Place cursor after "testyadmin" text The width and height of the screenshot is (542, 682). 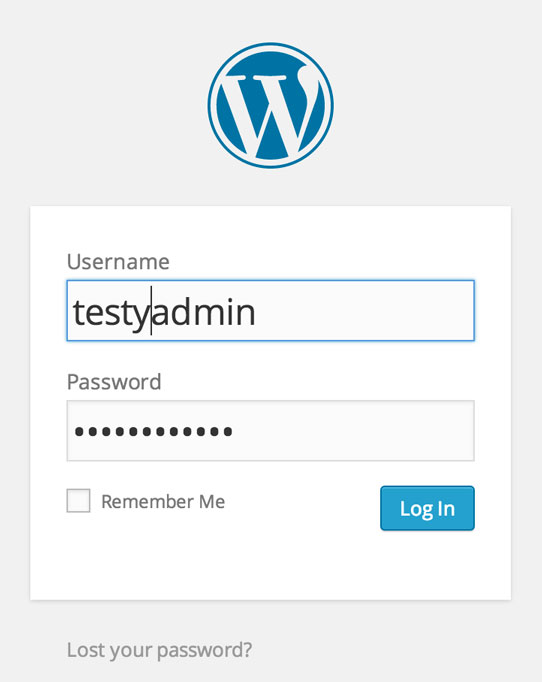point(256,312)
